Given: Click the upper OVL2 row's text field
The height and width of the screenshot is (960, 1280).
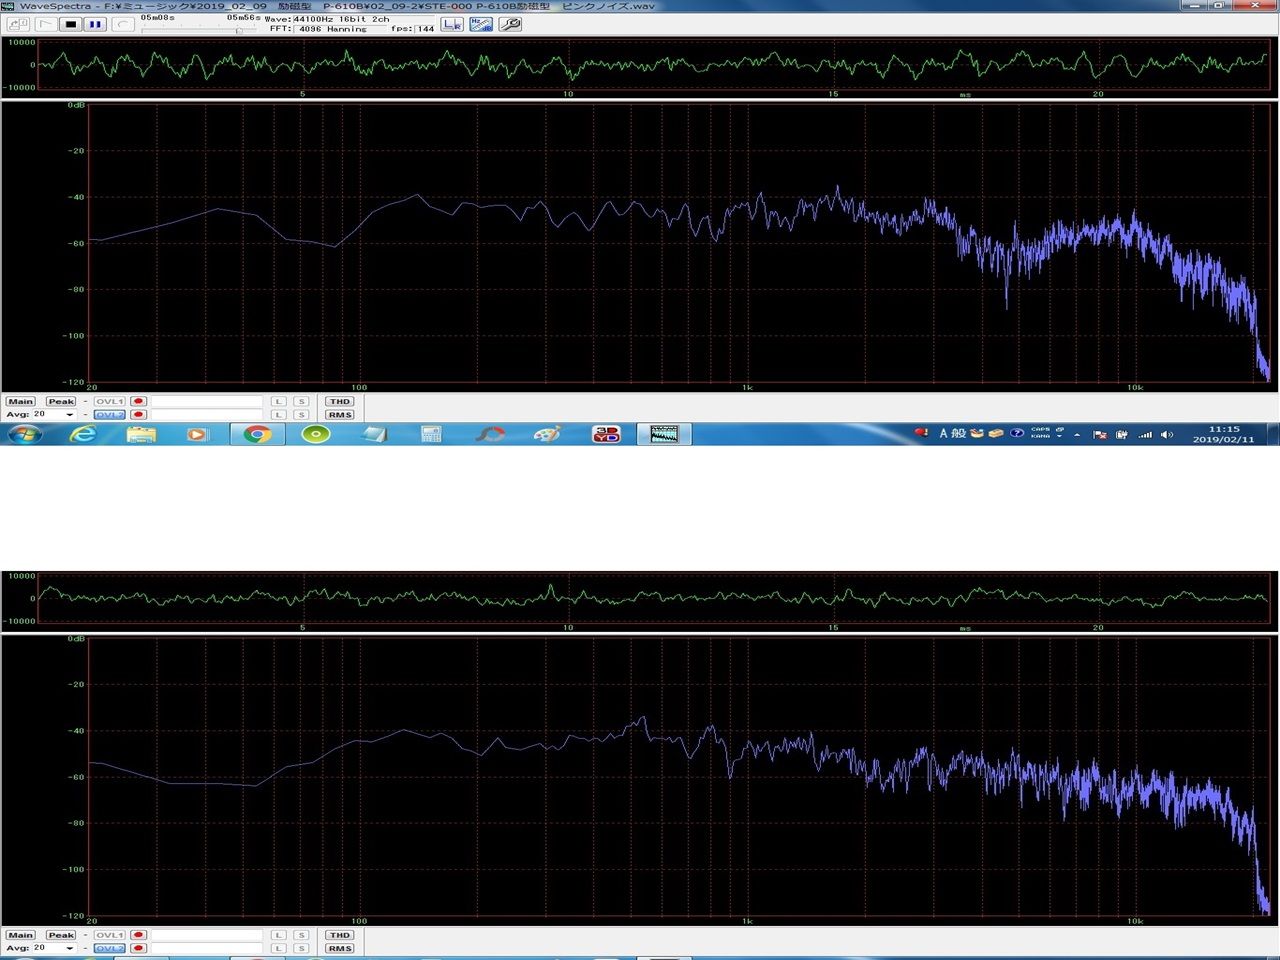Looking at the screenshot, I should [x=206, y=415].
